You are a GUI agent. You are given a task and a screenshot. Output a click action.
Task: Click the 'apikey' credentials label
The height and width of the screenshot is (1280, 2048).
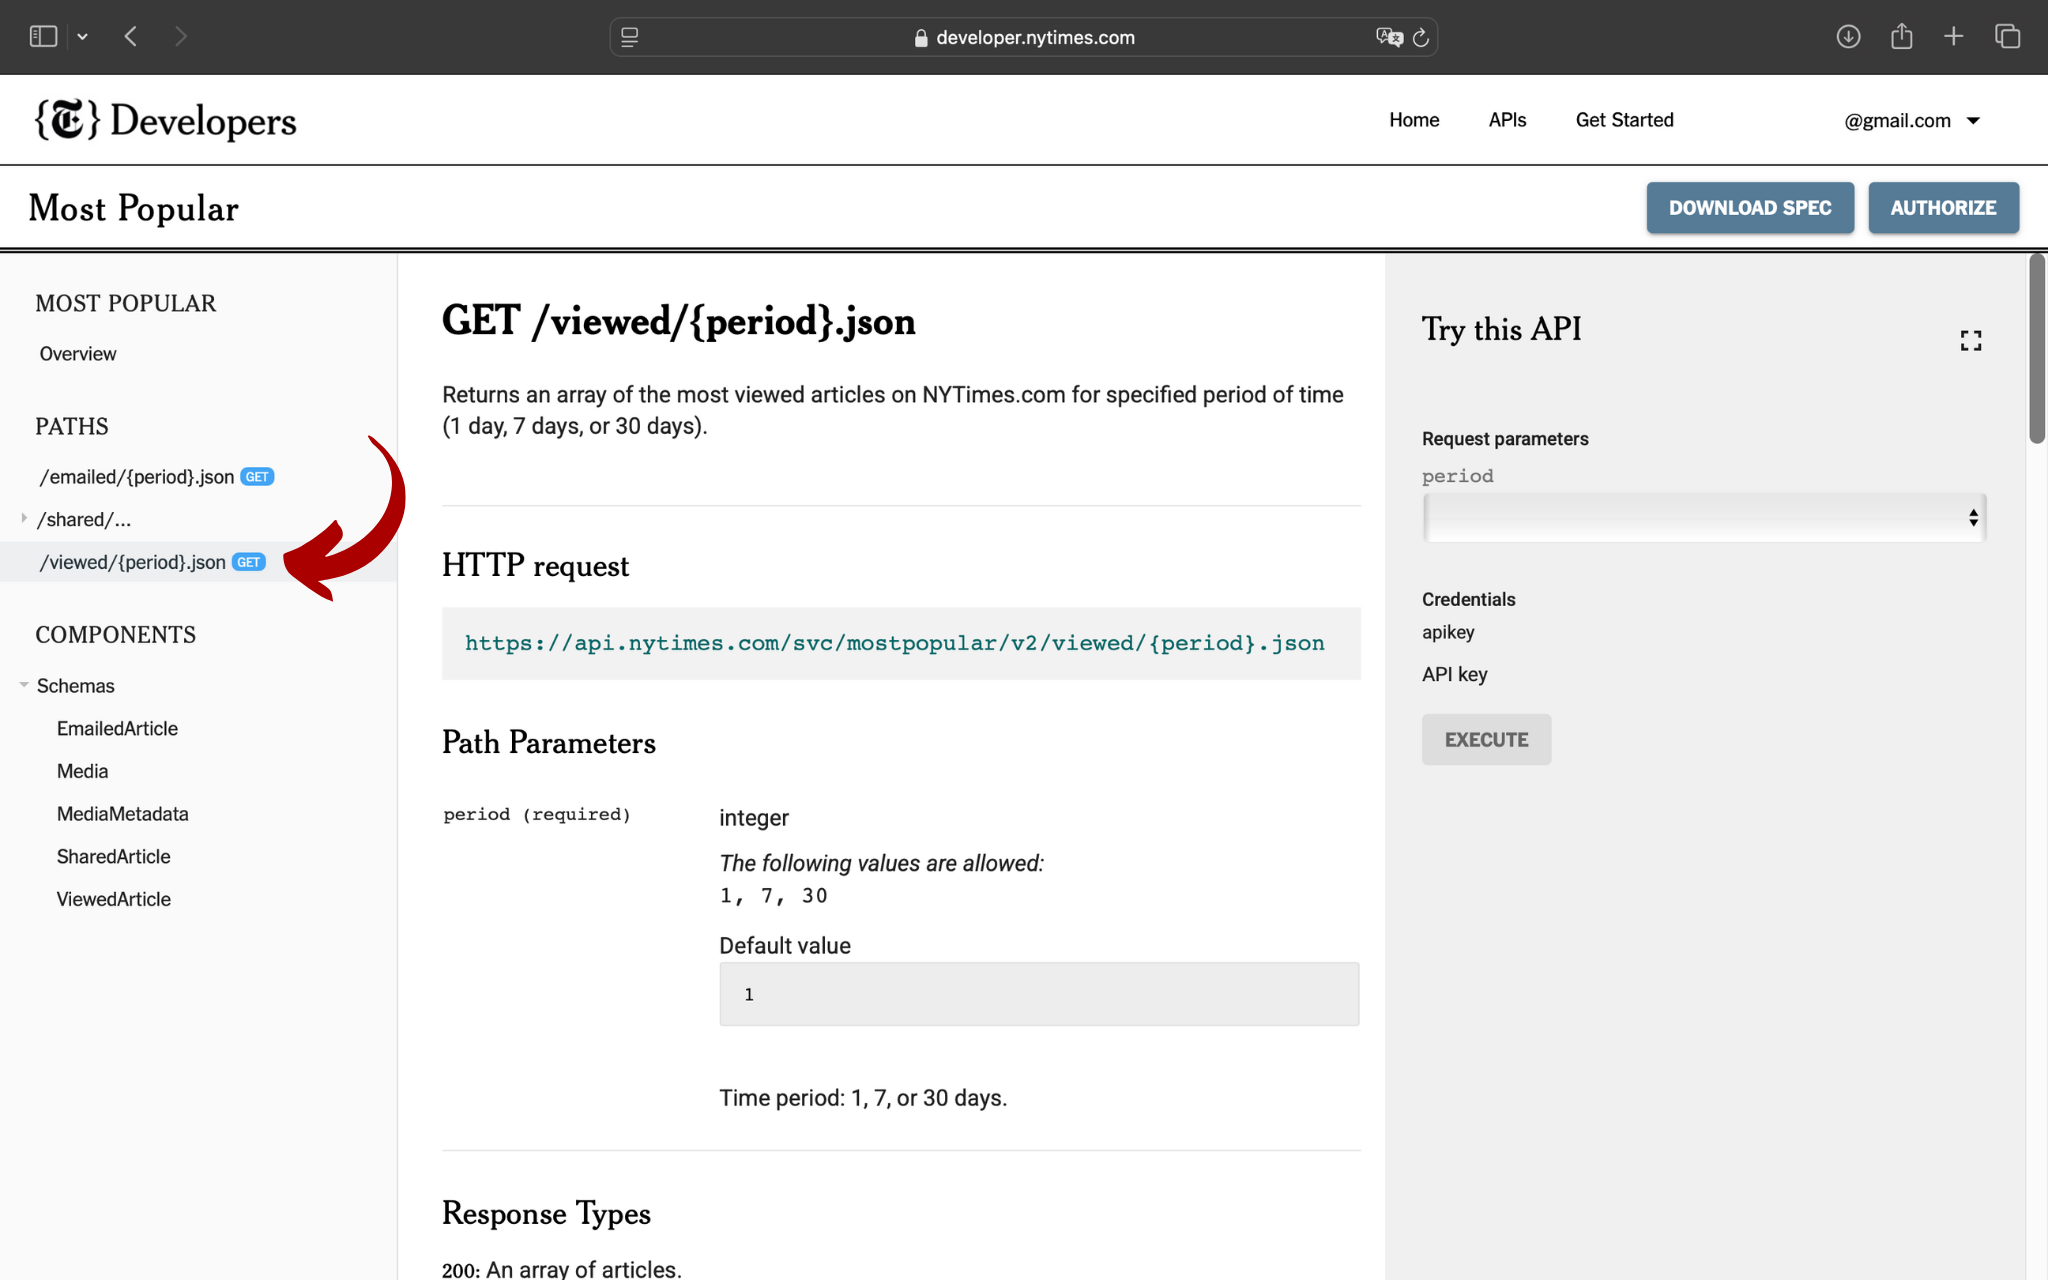1448,632
